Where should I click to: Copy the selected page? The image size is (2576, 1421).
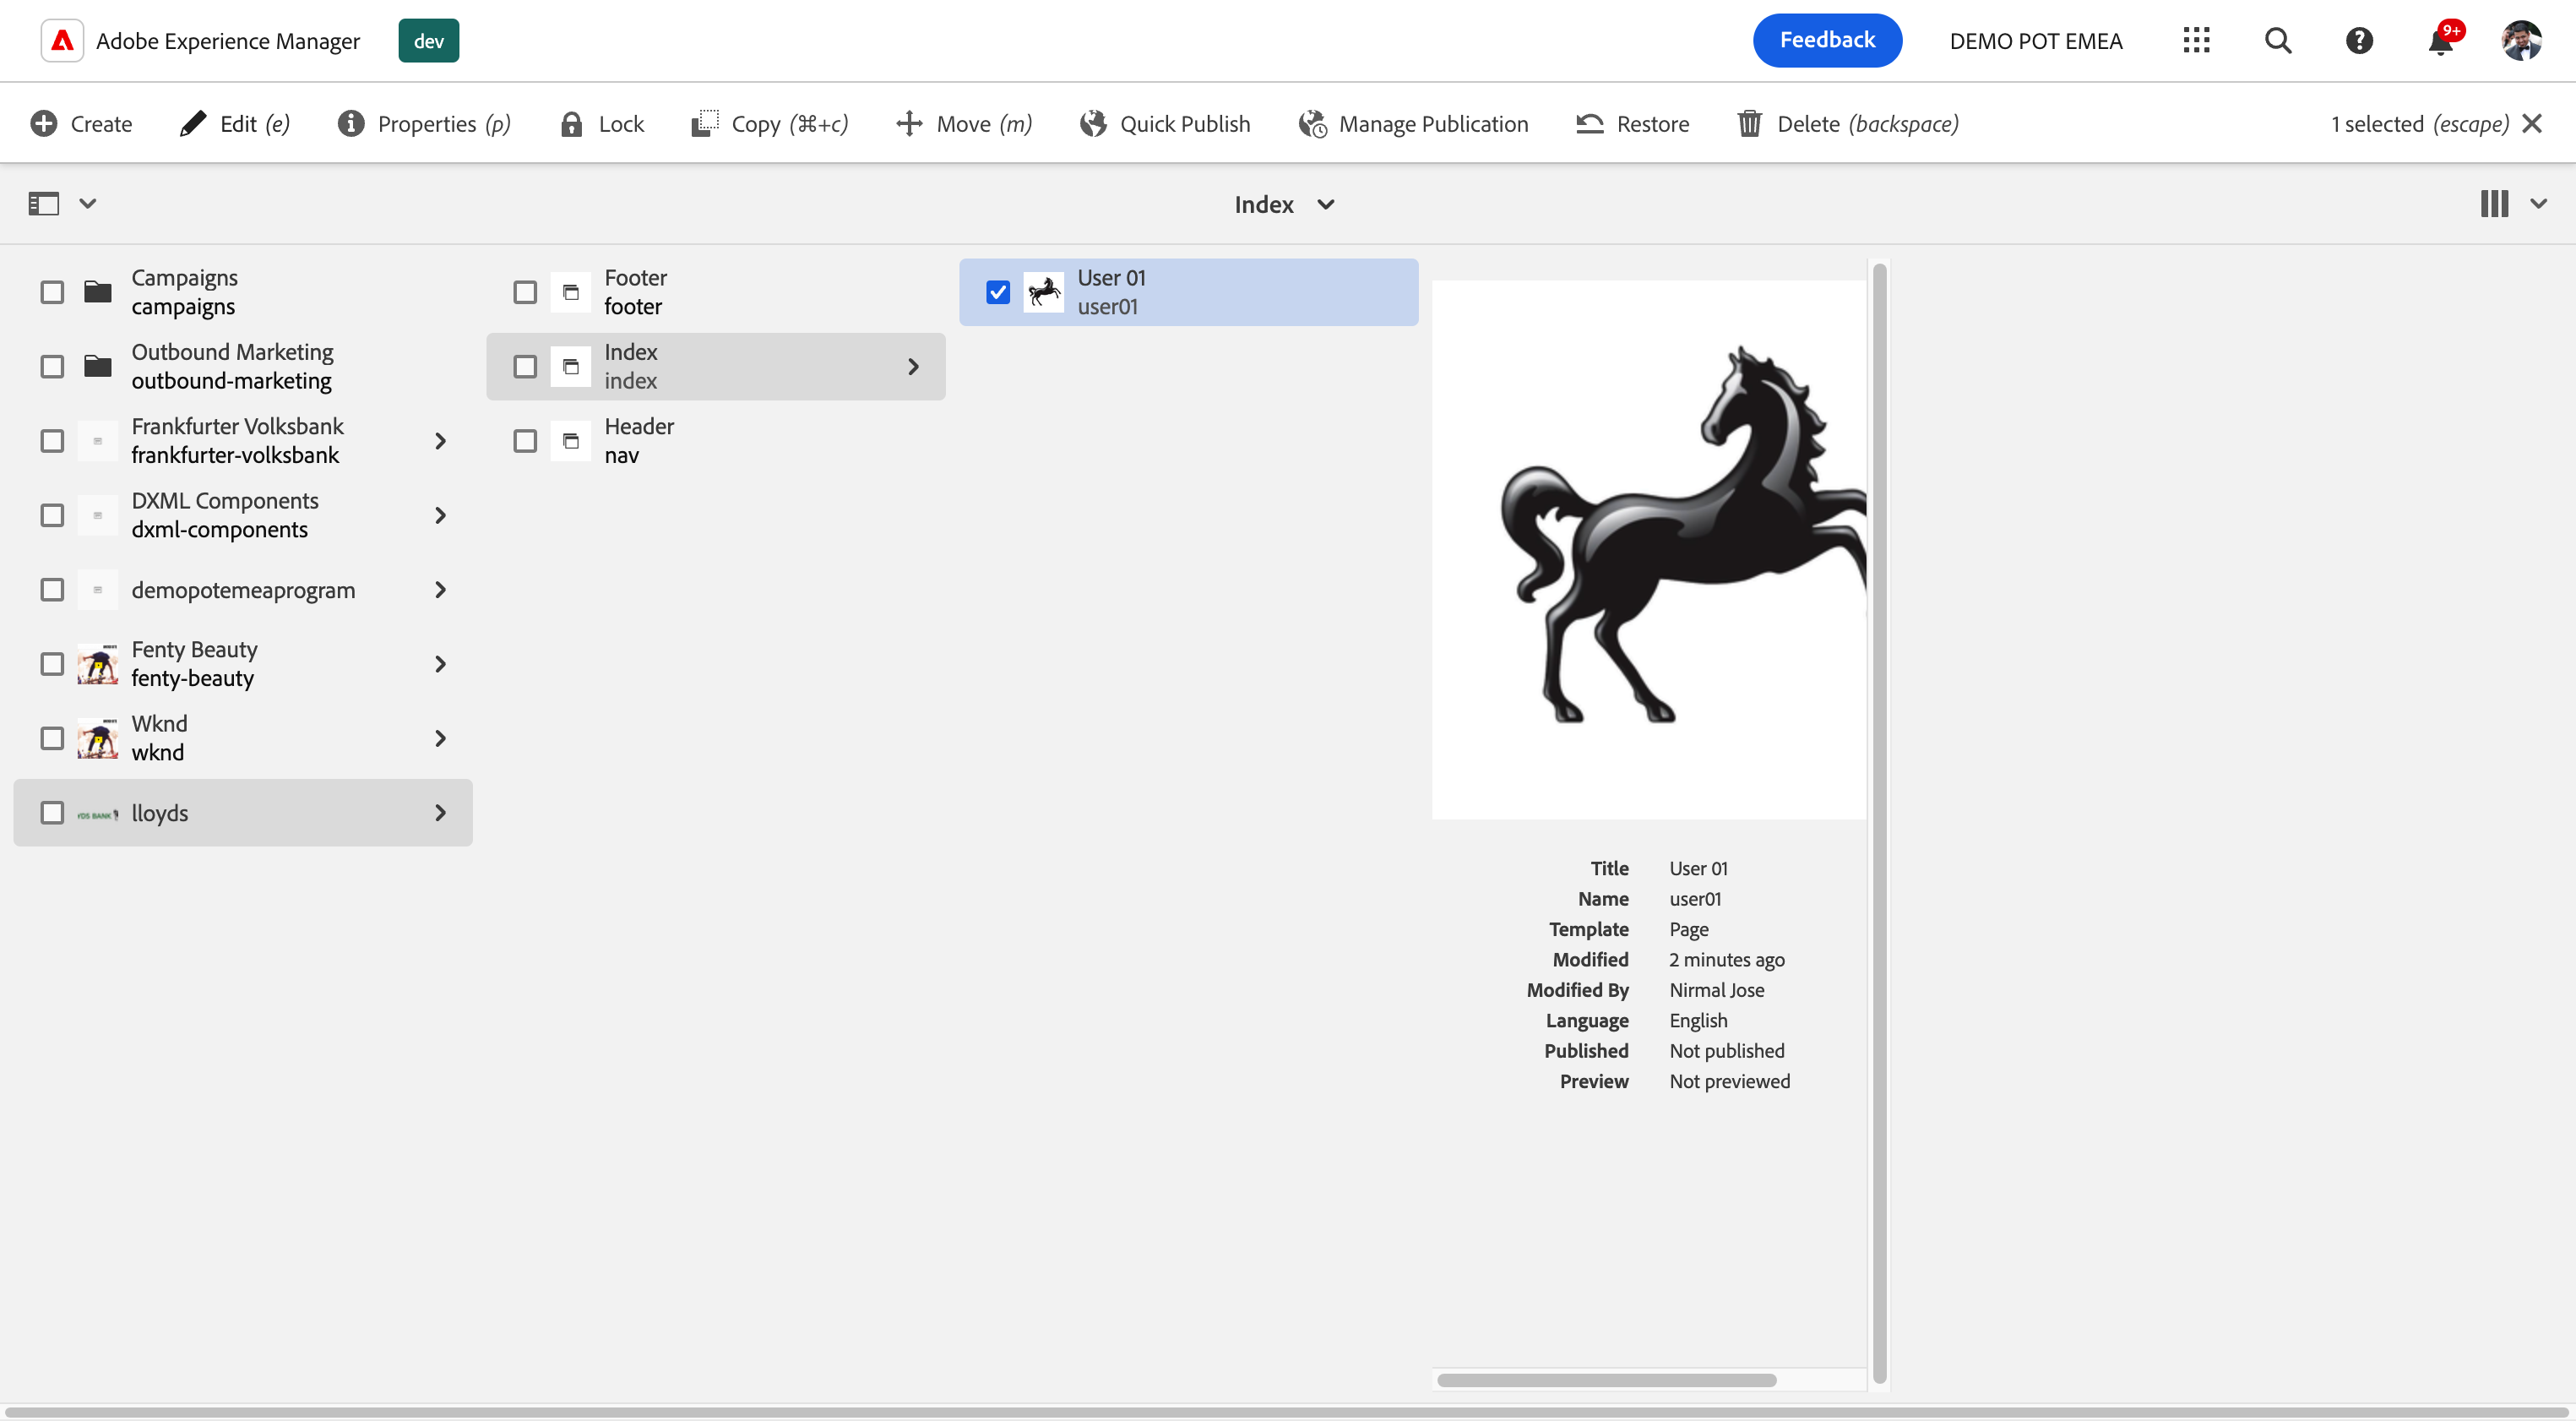[770, 124]
